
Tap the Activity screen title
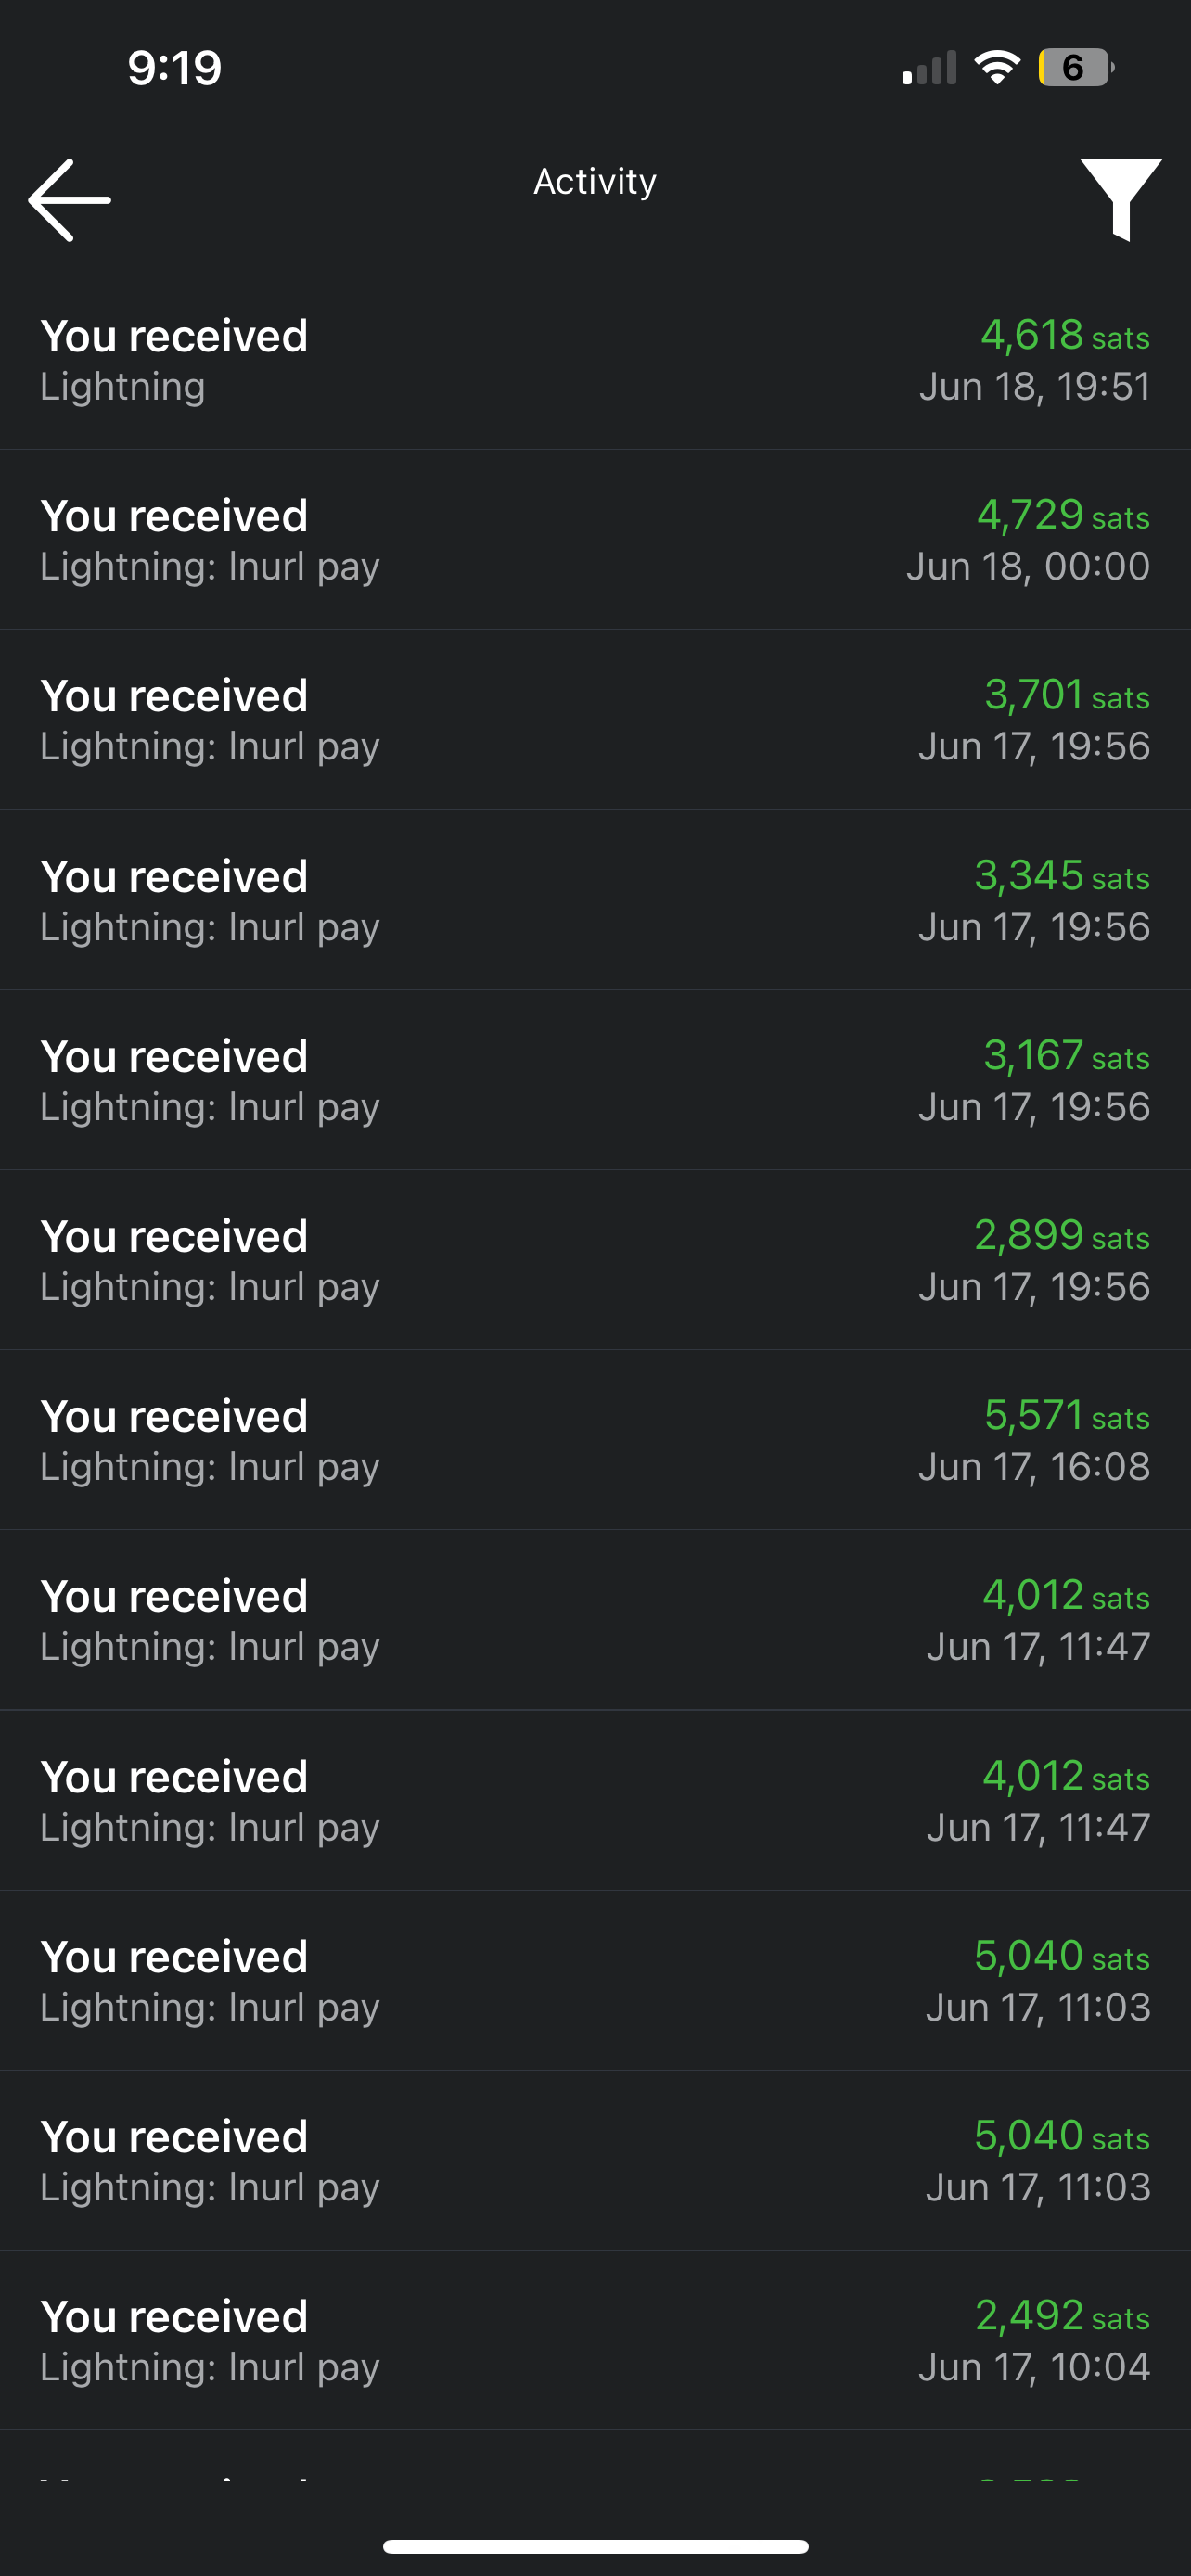coord(595,181)
